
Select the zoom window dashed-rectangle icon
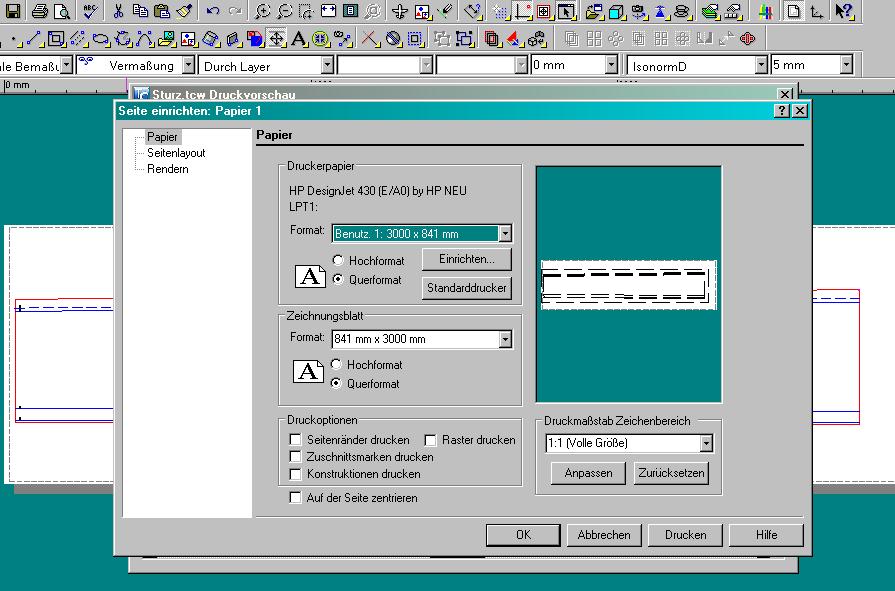(x=306, y=10)
